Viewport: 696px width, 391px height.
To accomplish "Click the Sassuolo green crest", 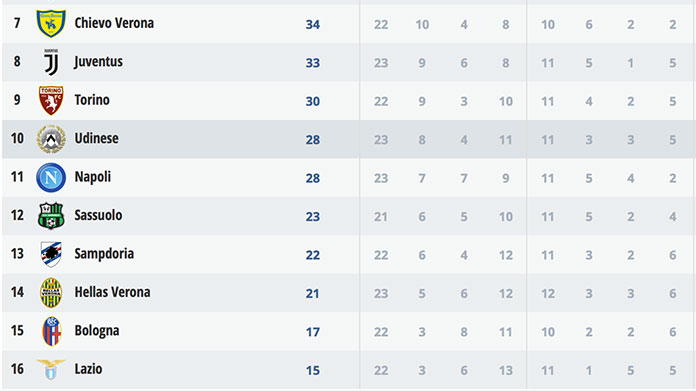I will [51, 216].
